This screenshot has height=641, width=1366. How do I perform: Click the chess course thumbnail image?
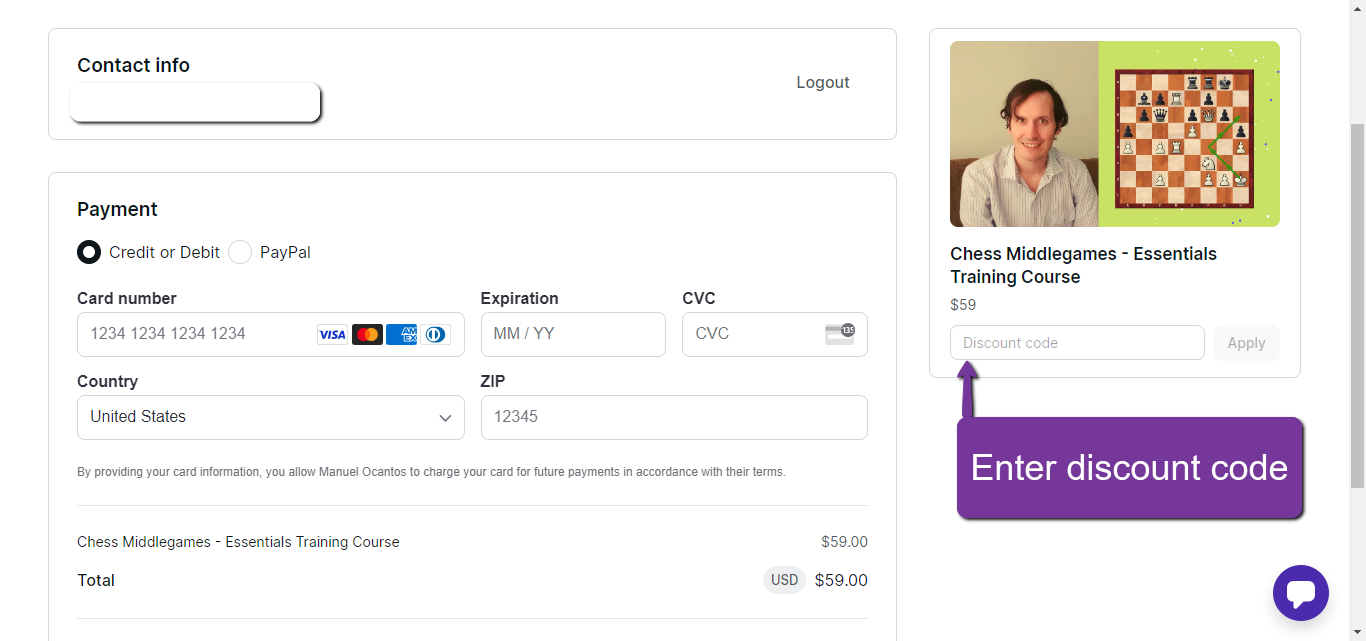1114,134
